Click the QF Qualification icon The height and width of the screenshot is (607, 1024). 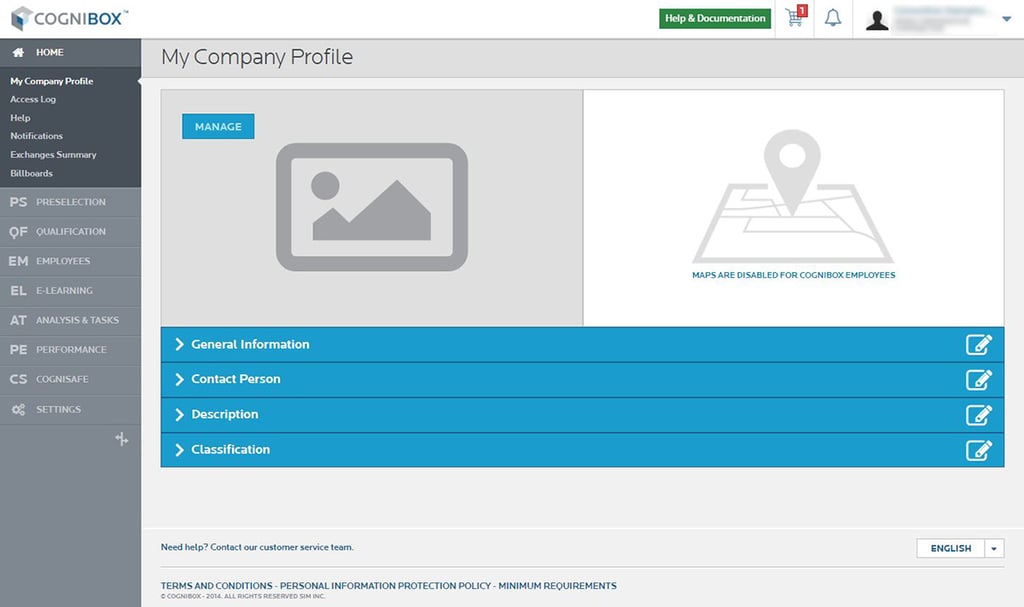coord(18,231)
